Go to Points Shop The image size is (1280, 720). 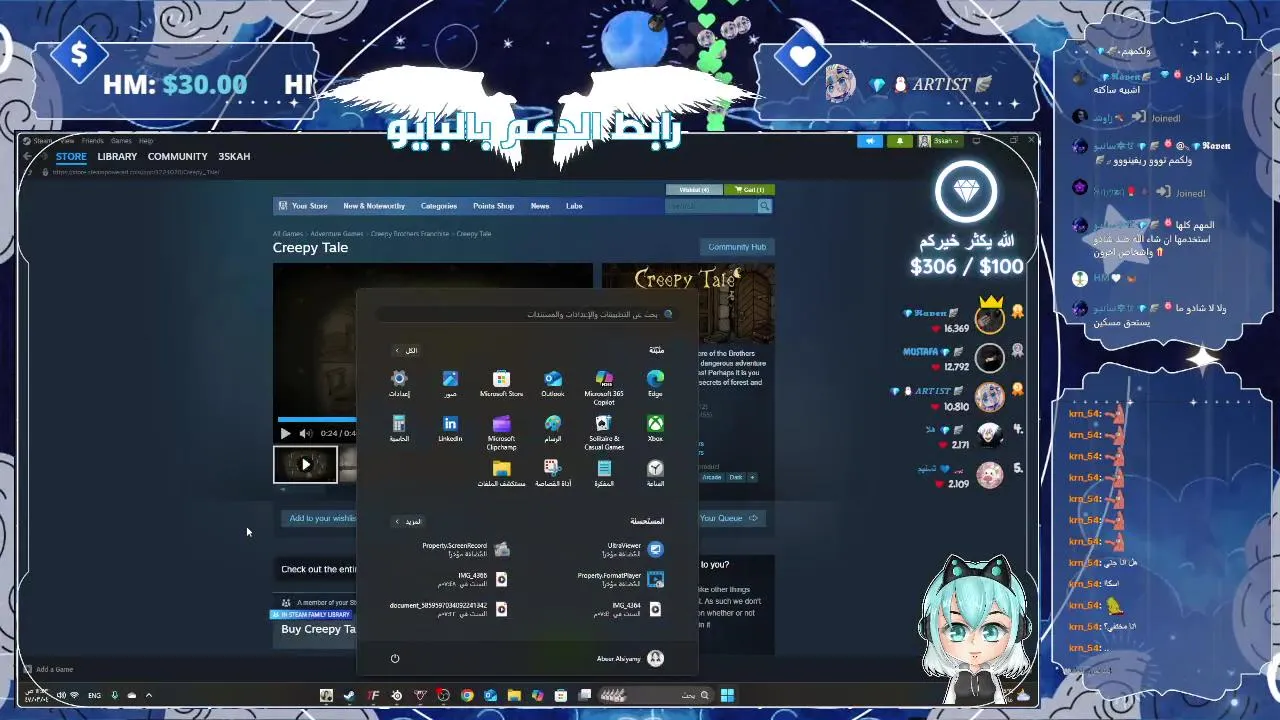(x=493, y=206)
